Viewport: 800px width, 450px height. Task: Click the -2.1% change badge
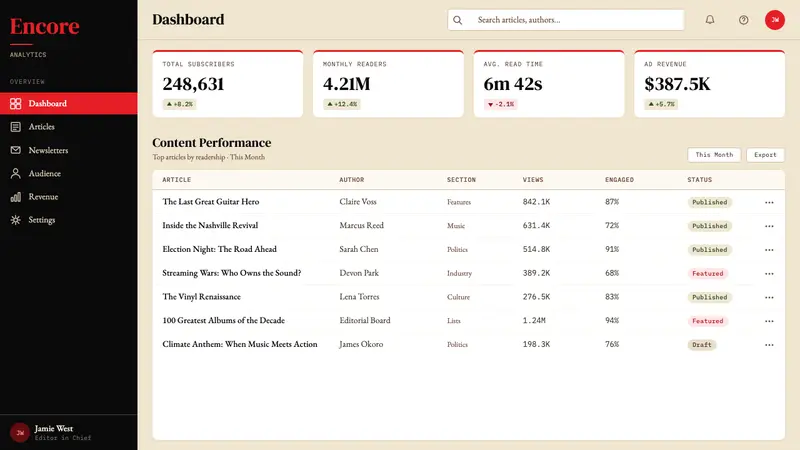(501, 104)
